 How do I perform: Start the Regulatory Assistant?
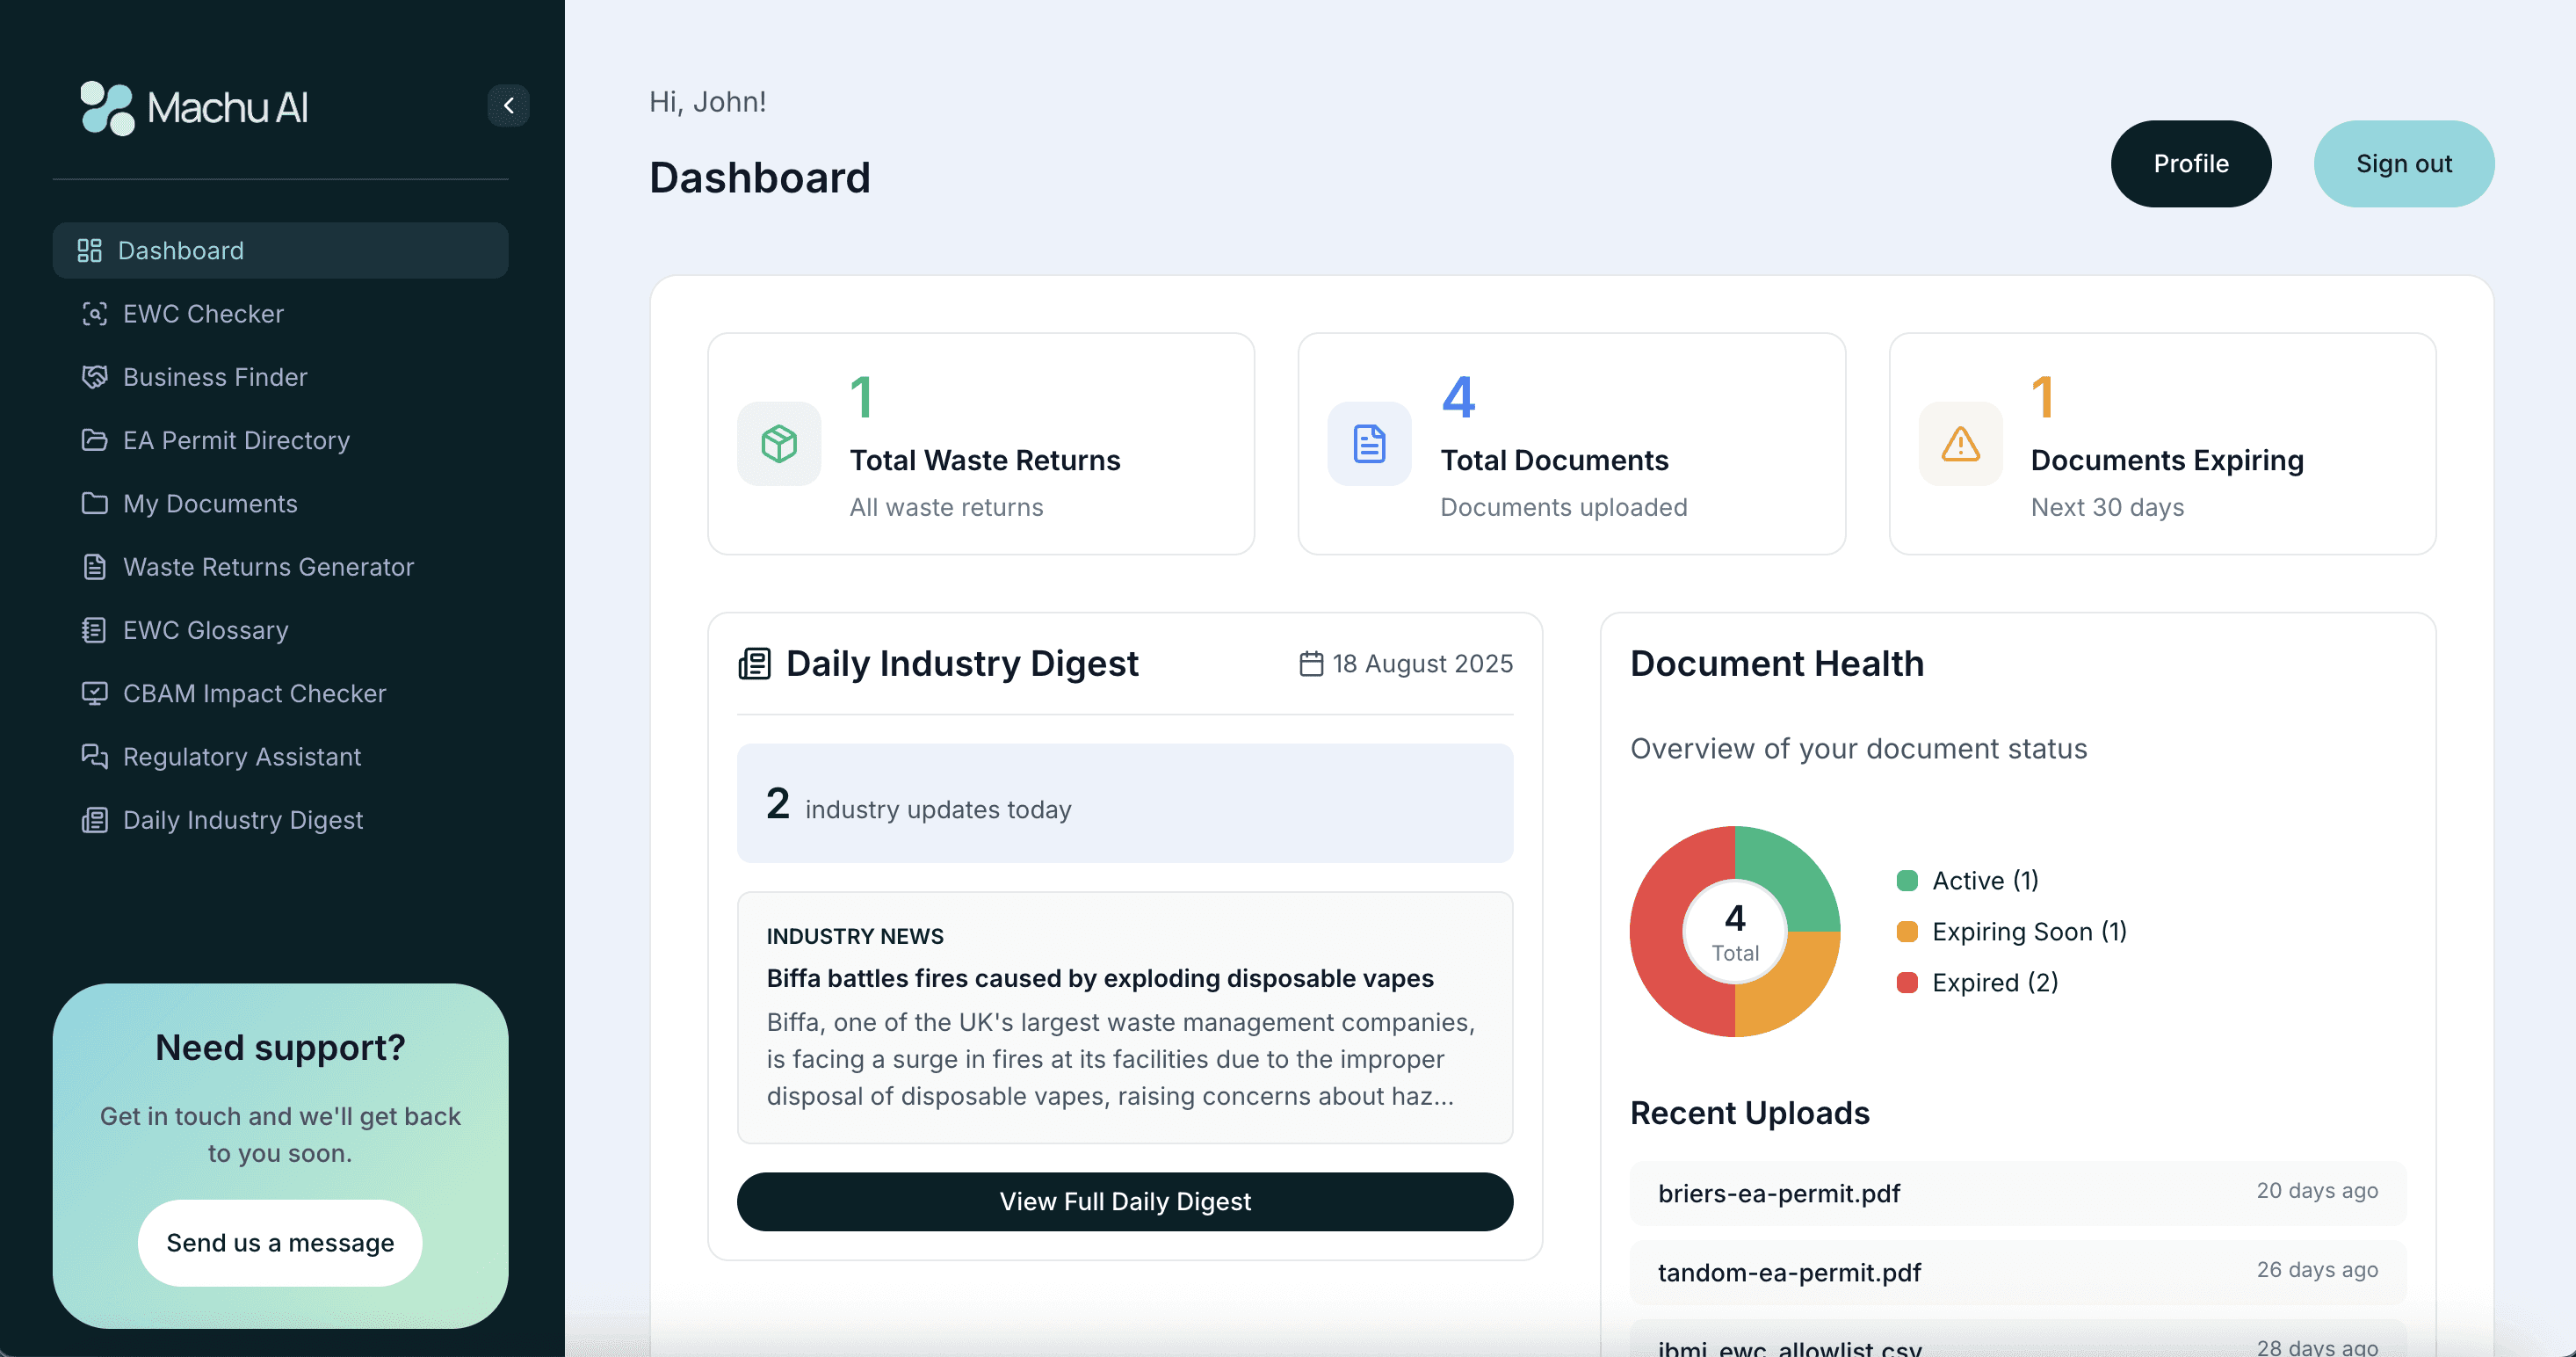242,757
